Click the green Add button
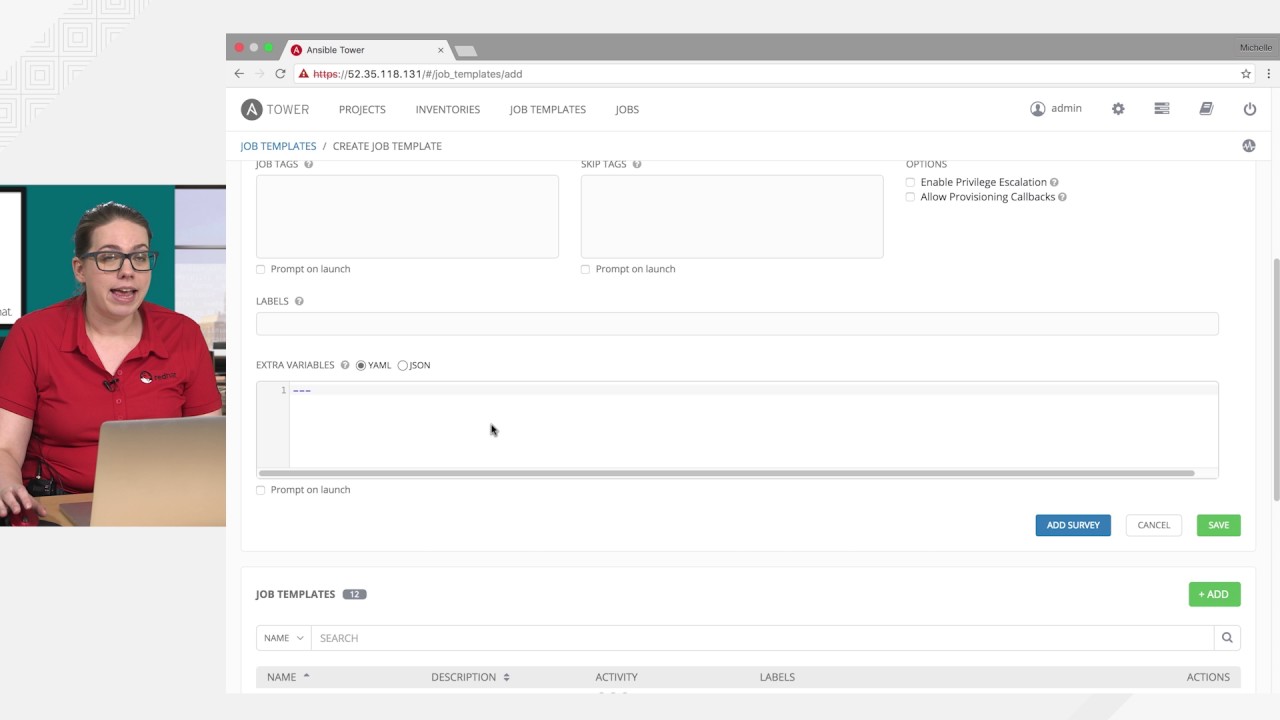1280x720 pixels. pos(1215,594)
